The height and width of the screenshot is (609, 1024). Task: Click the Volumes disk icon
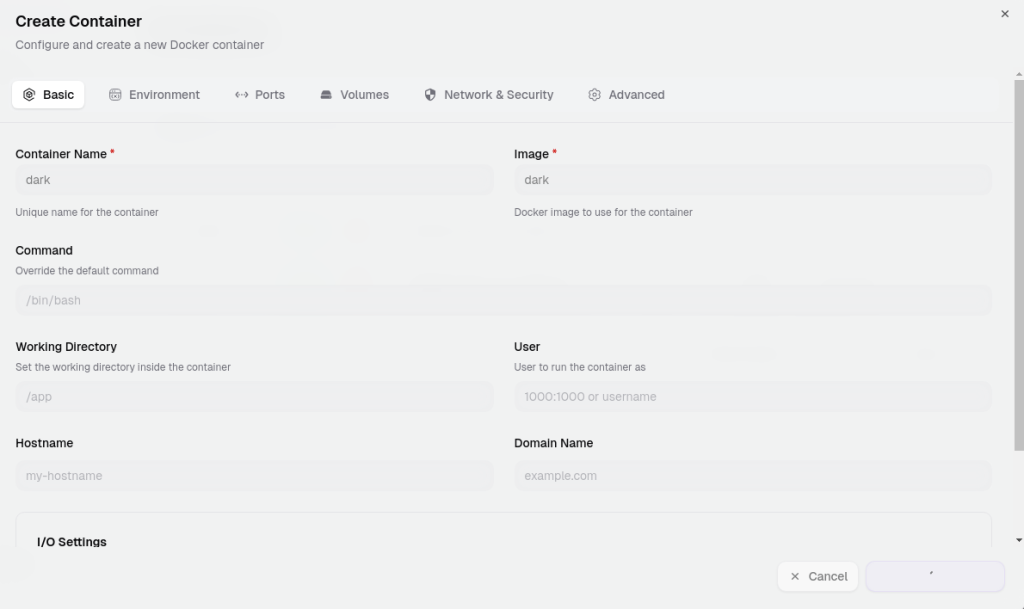[326, 95]
